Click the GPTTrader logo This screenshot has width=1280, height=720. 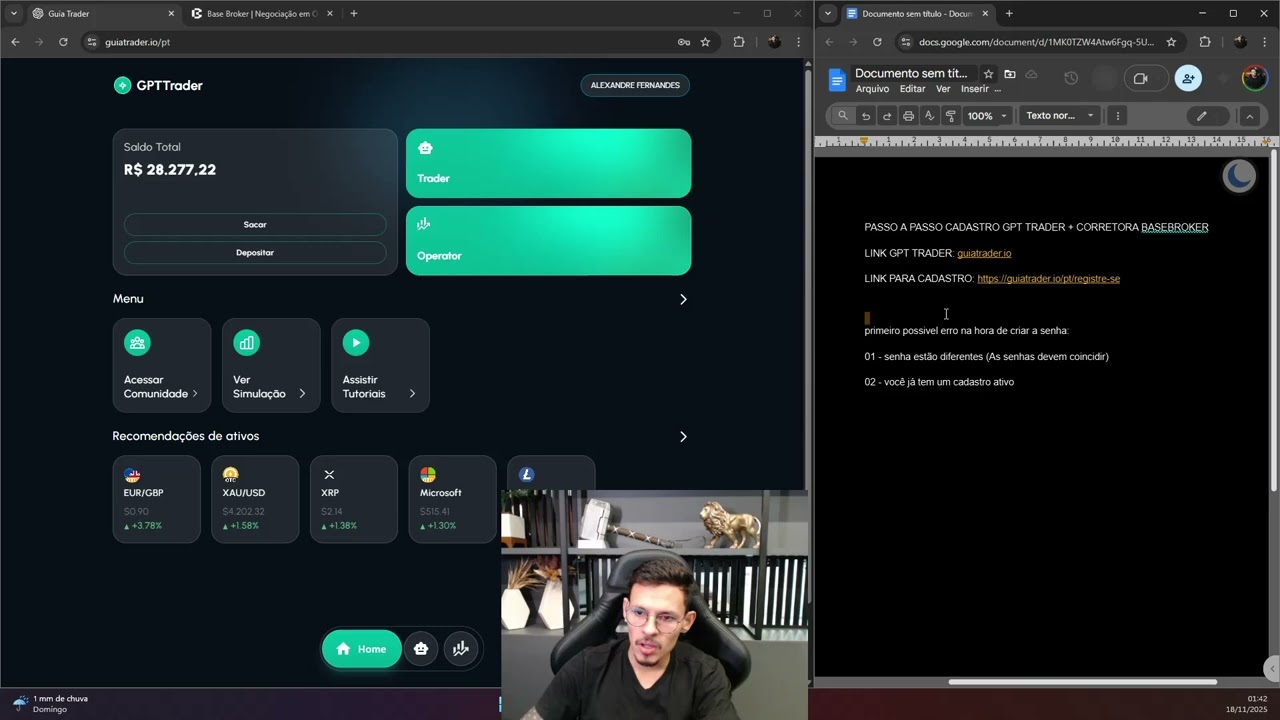coord(158,85)
